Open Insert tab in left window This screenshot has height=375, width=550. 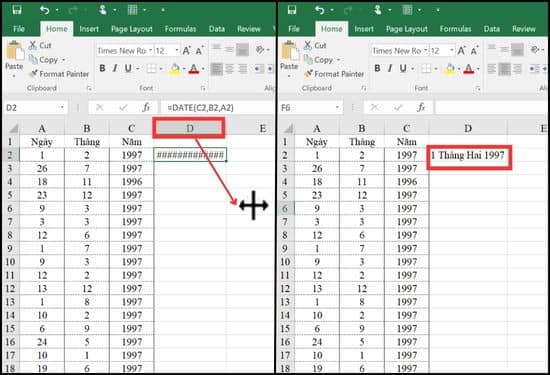[89, 29]
